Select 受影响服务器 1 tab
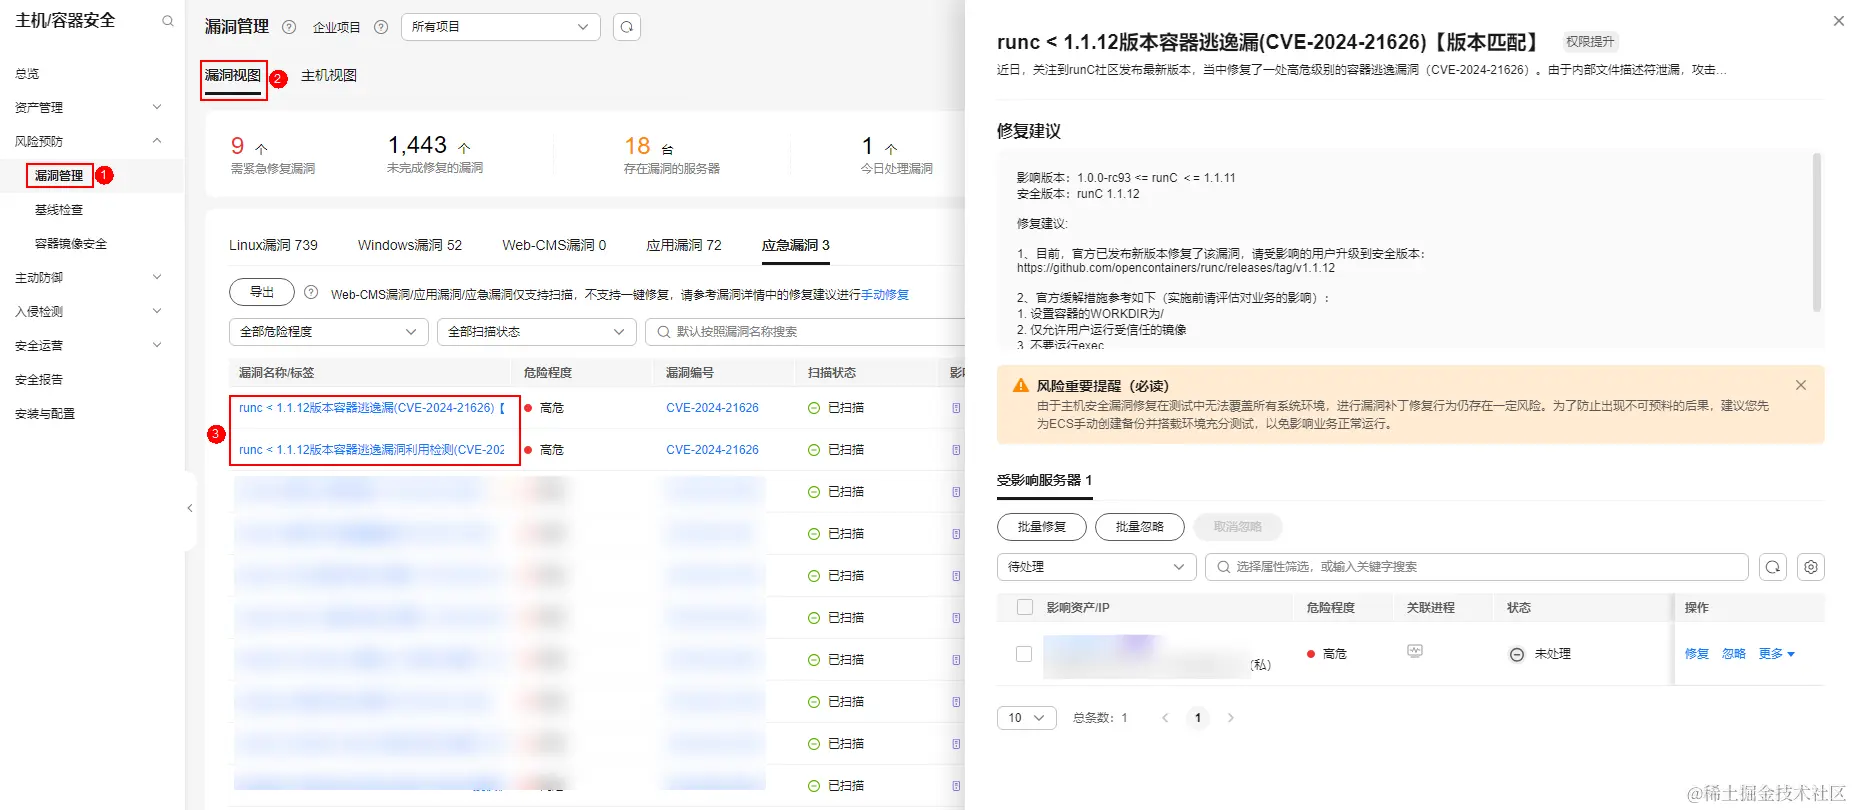This screenshot has height=810, width=1853. coord(1044,480)
